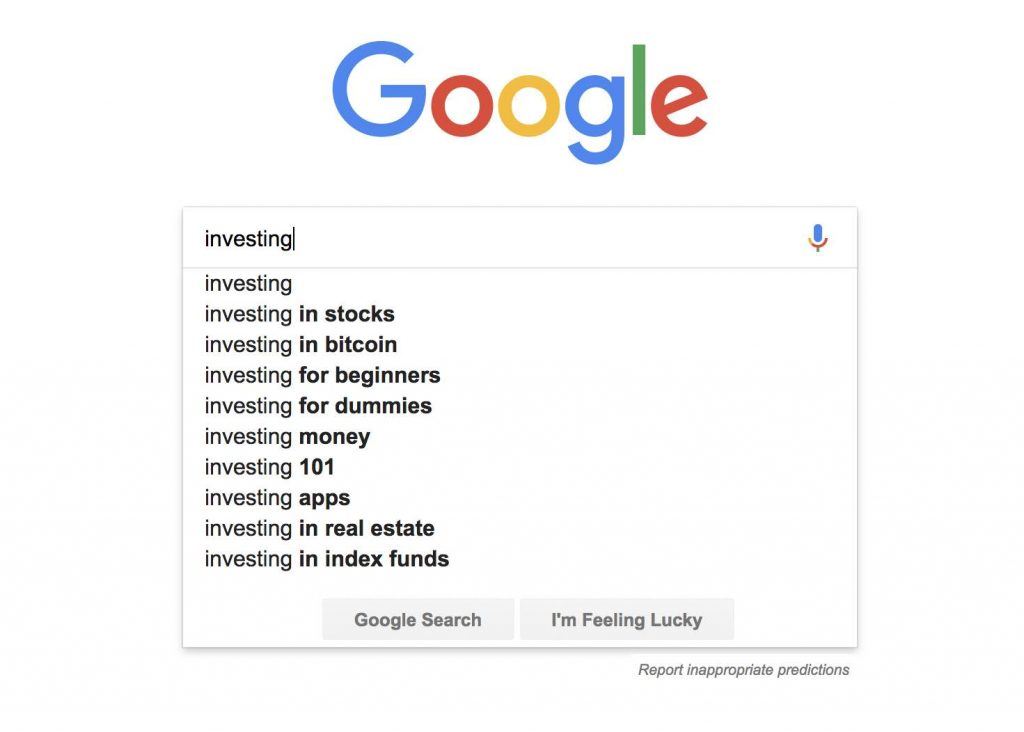Select the suggestion 'investing money'
Screen dimensions: 1024x732
point(286,437)
